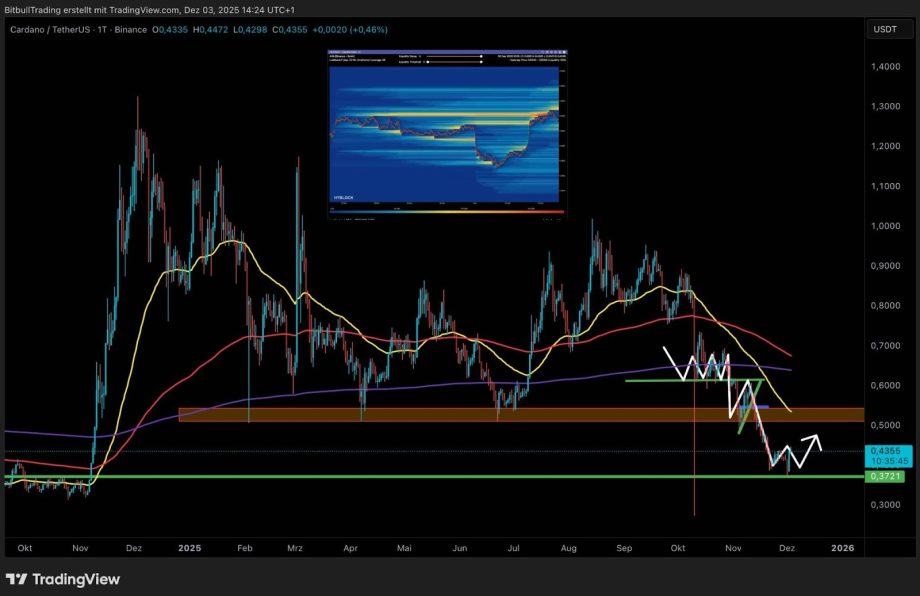Click the current price 0,4355 label
Image resolution: width=920 pixels, height=596 pixels.
(x=885, y=451)
